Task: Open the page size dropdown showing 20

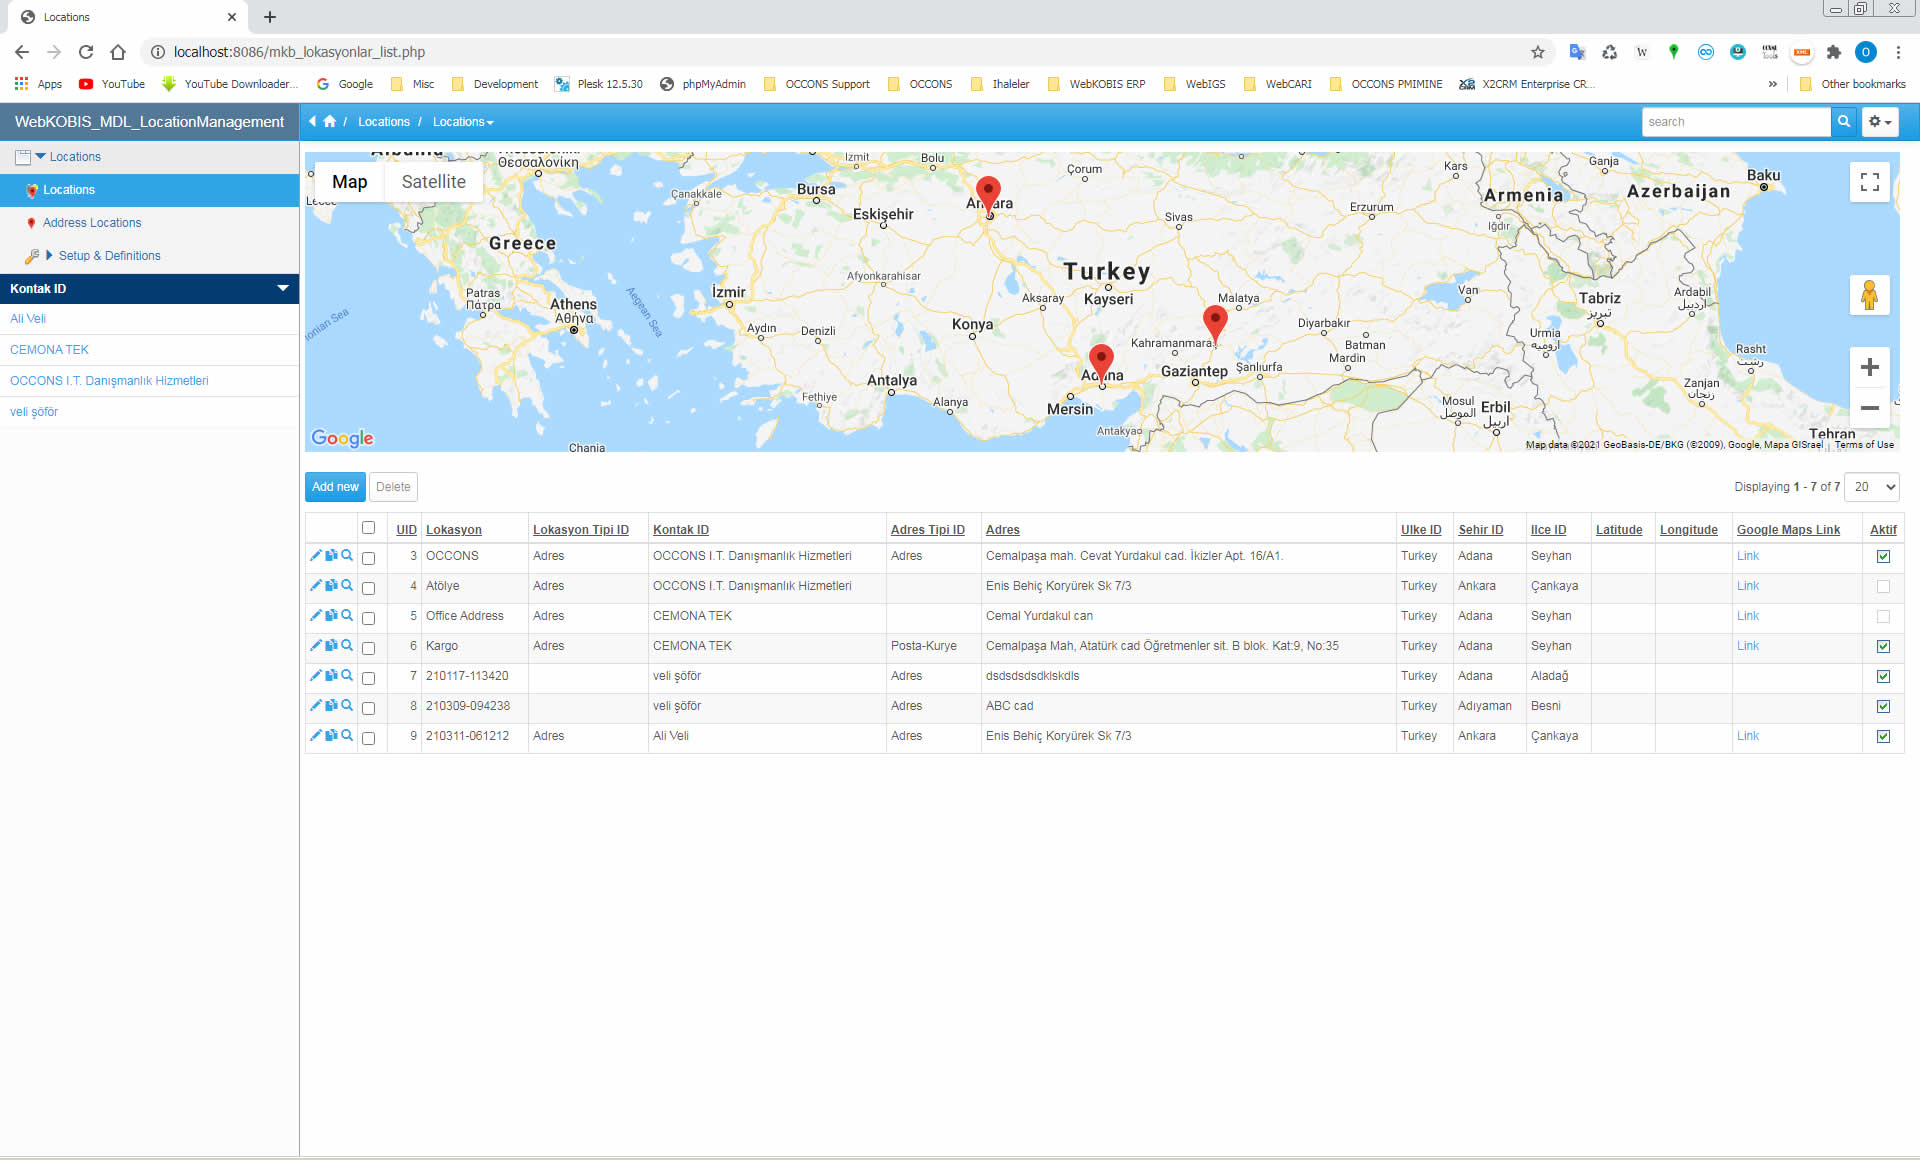Action: tap(1873, 487)
